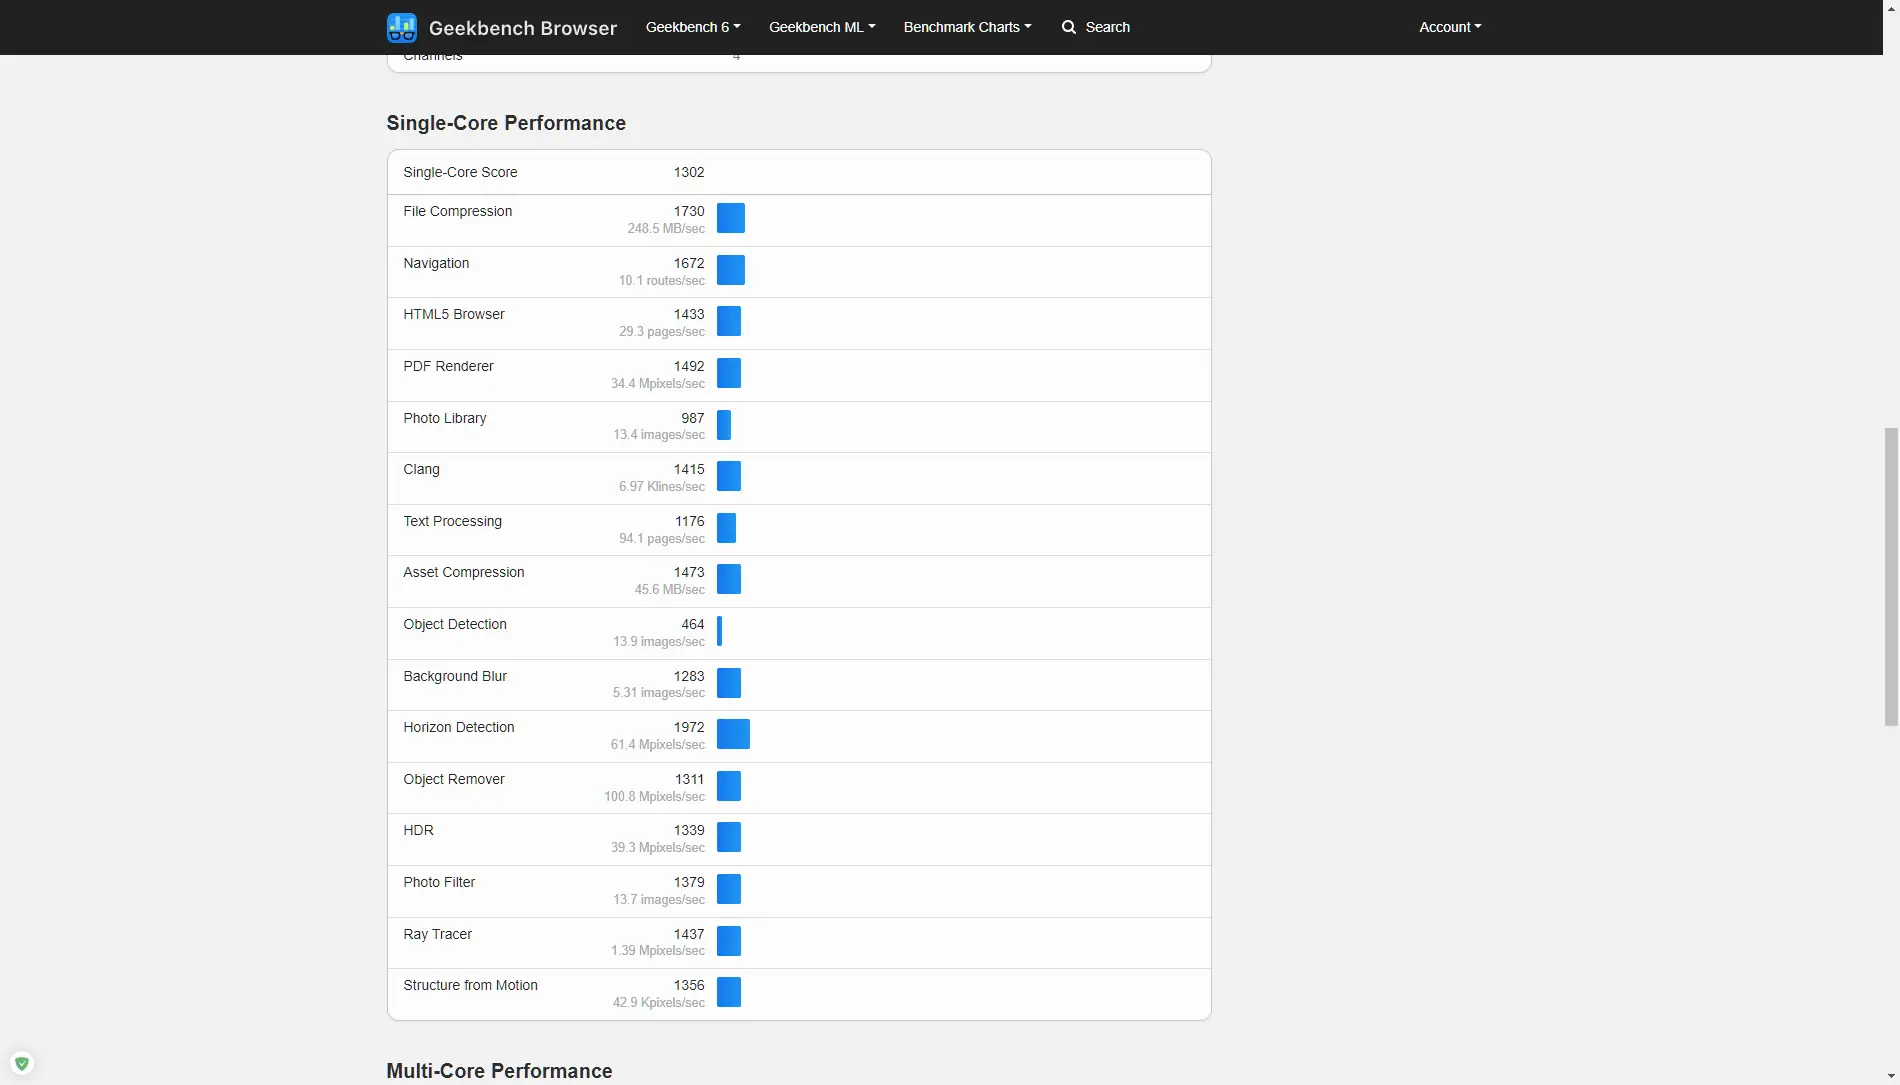The image size is (1900, 1085).
Task: Click the HDR row label
Action: pos(419,830)
